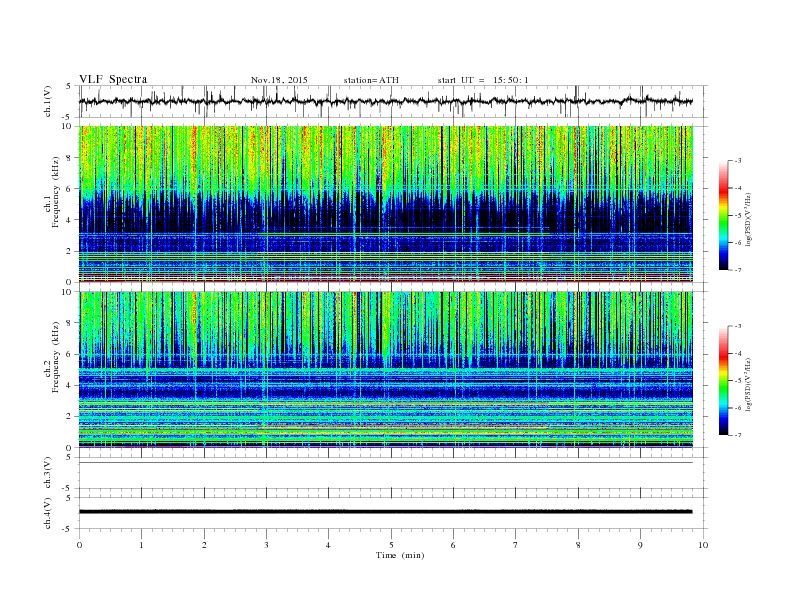Click the 'ch.3(V)' axis label
Viewport: 792px width, 612px height.
tap(48, 473)
